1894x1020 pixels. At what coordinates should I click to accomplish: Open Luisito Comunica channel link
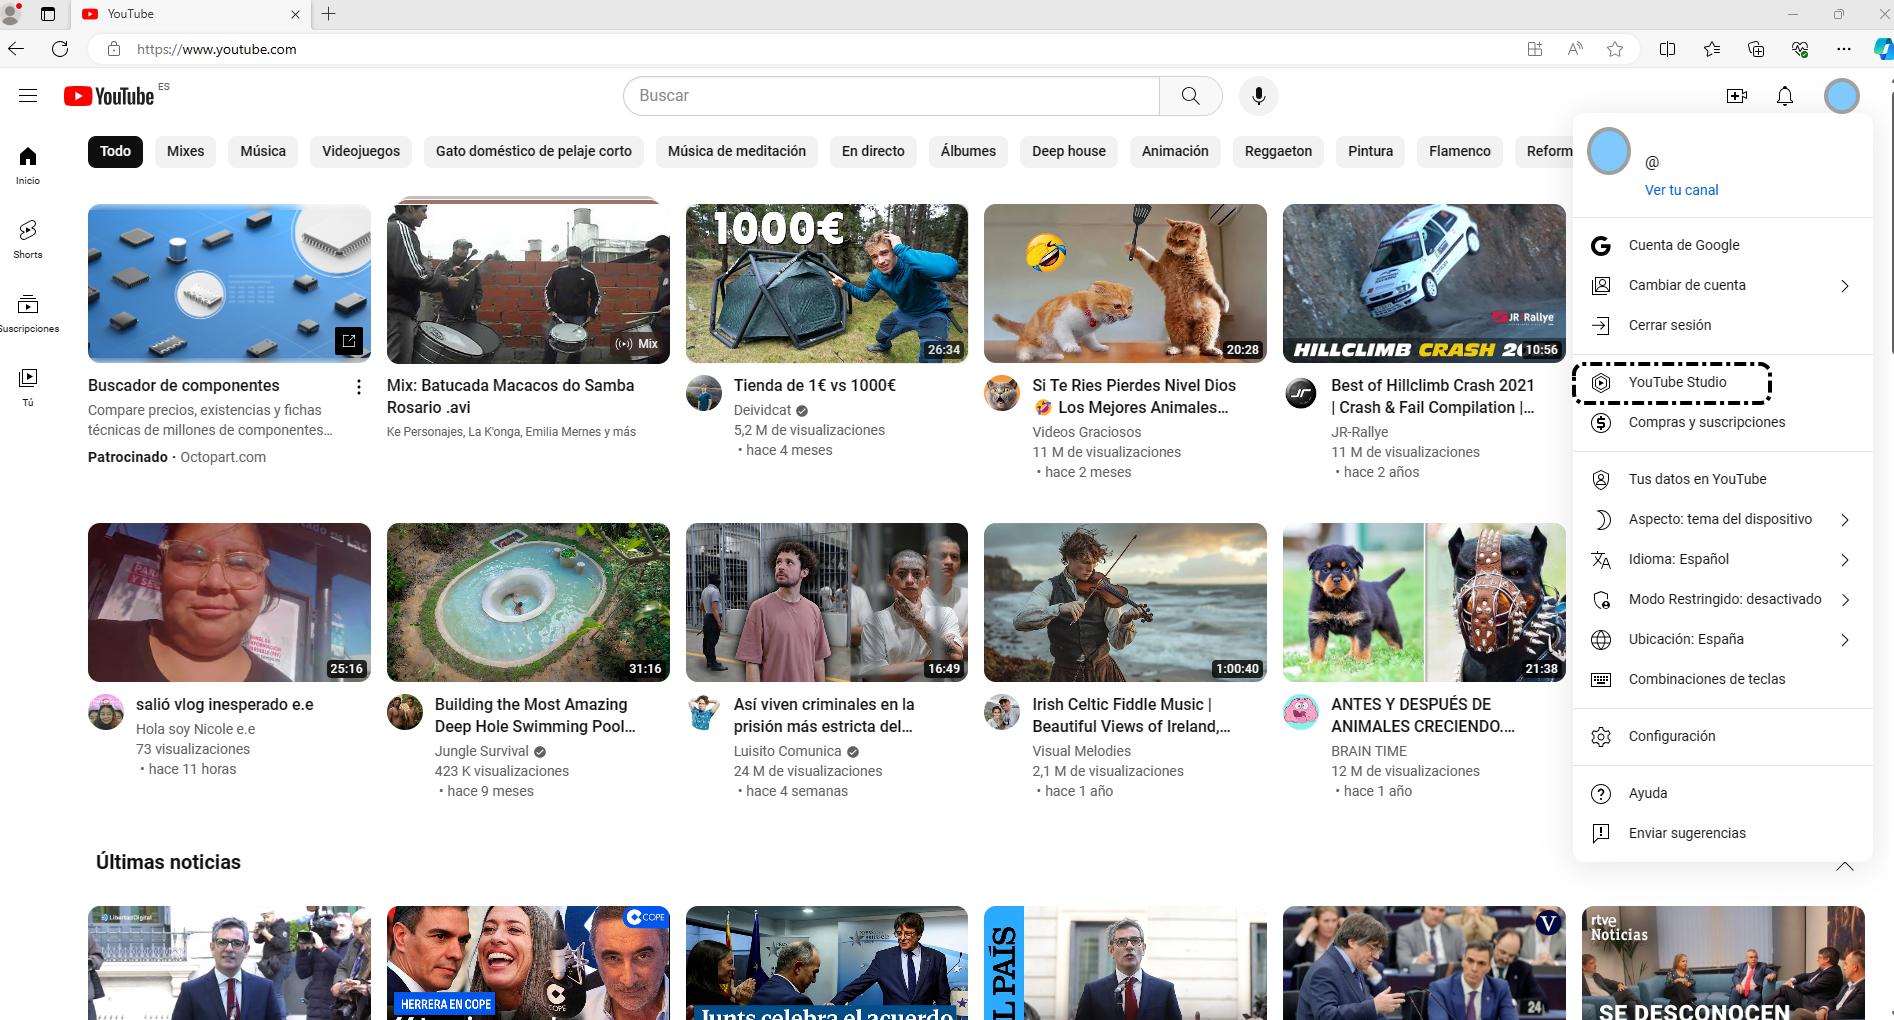787,751
